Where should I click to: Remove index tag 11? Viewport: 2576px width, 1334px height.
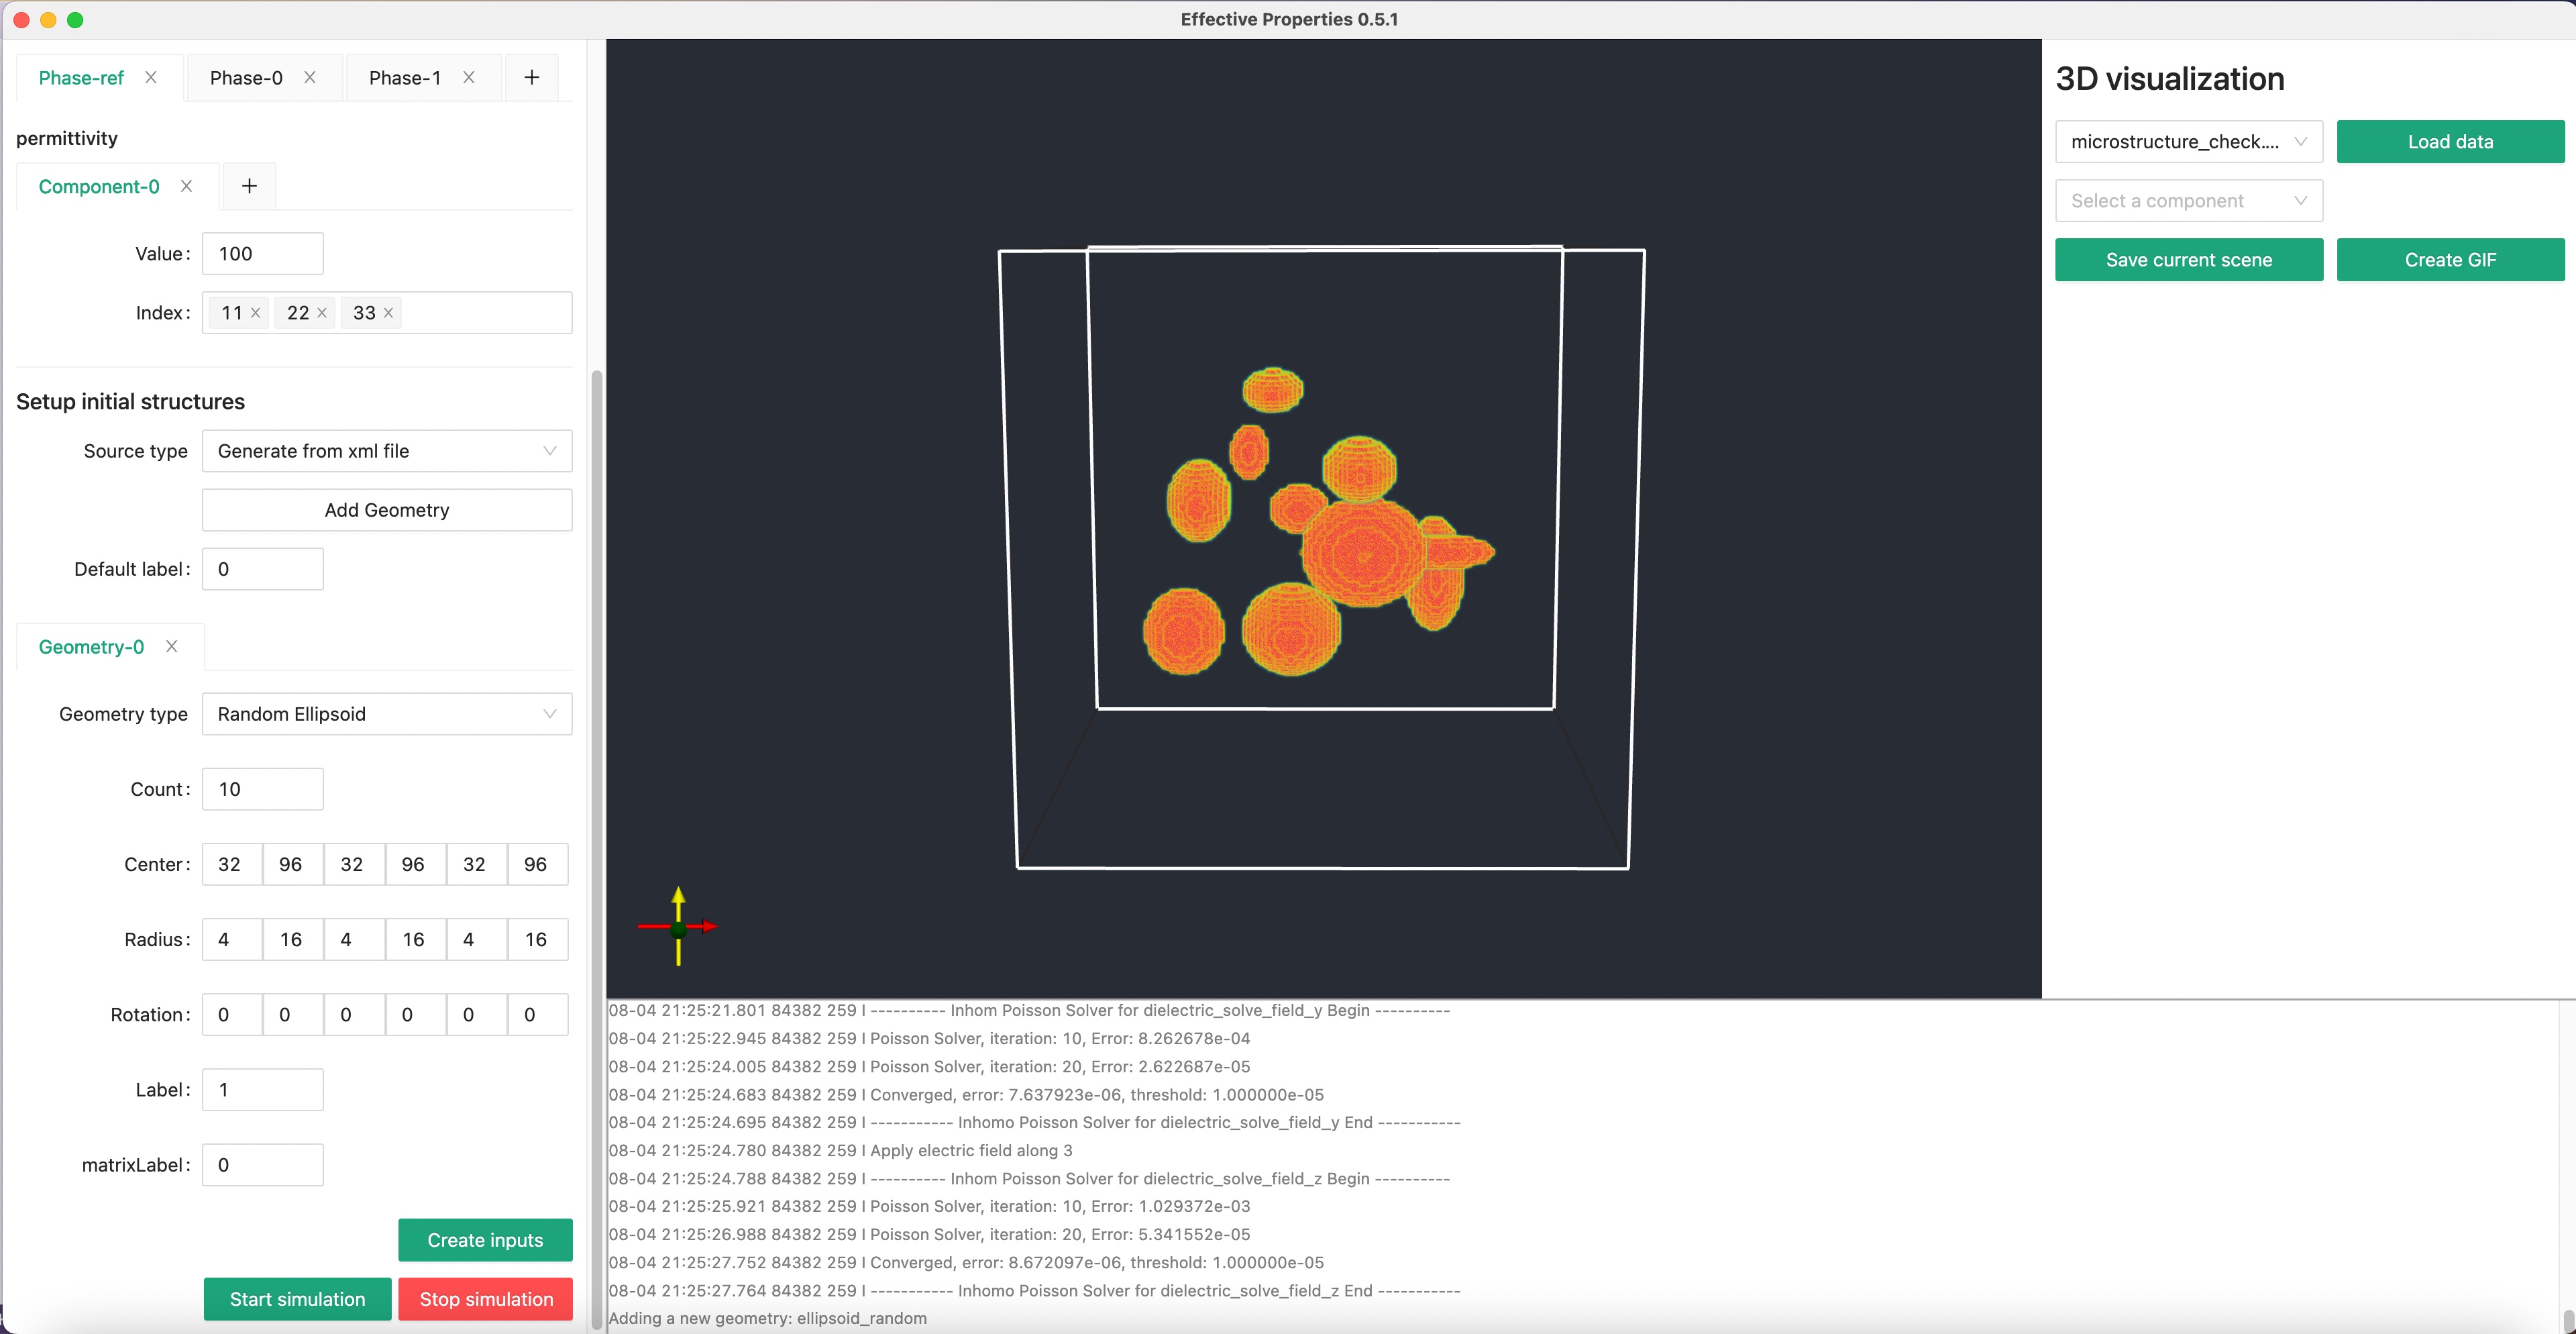click(x=256, y=313)
